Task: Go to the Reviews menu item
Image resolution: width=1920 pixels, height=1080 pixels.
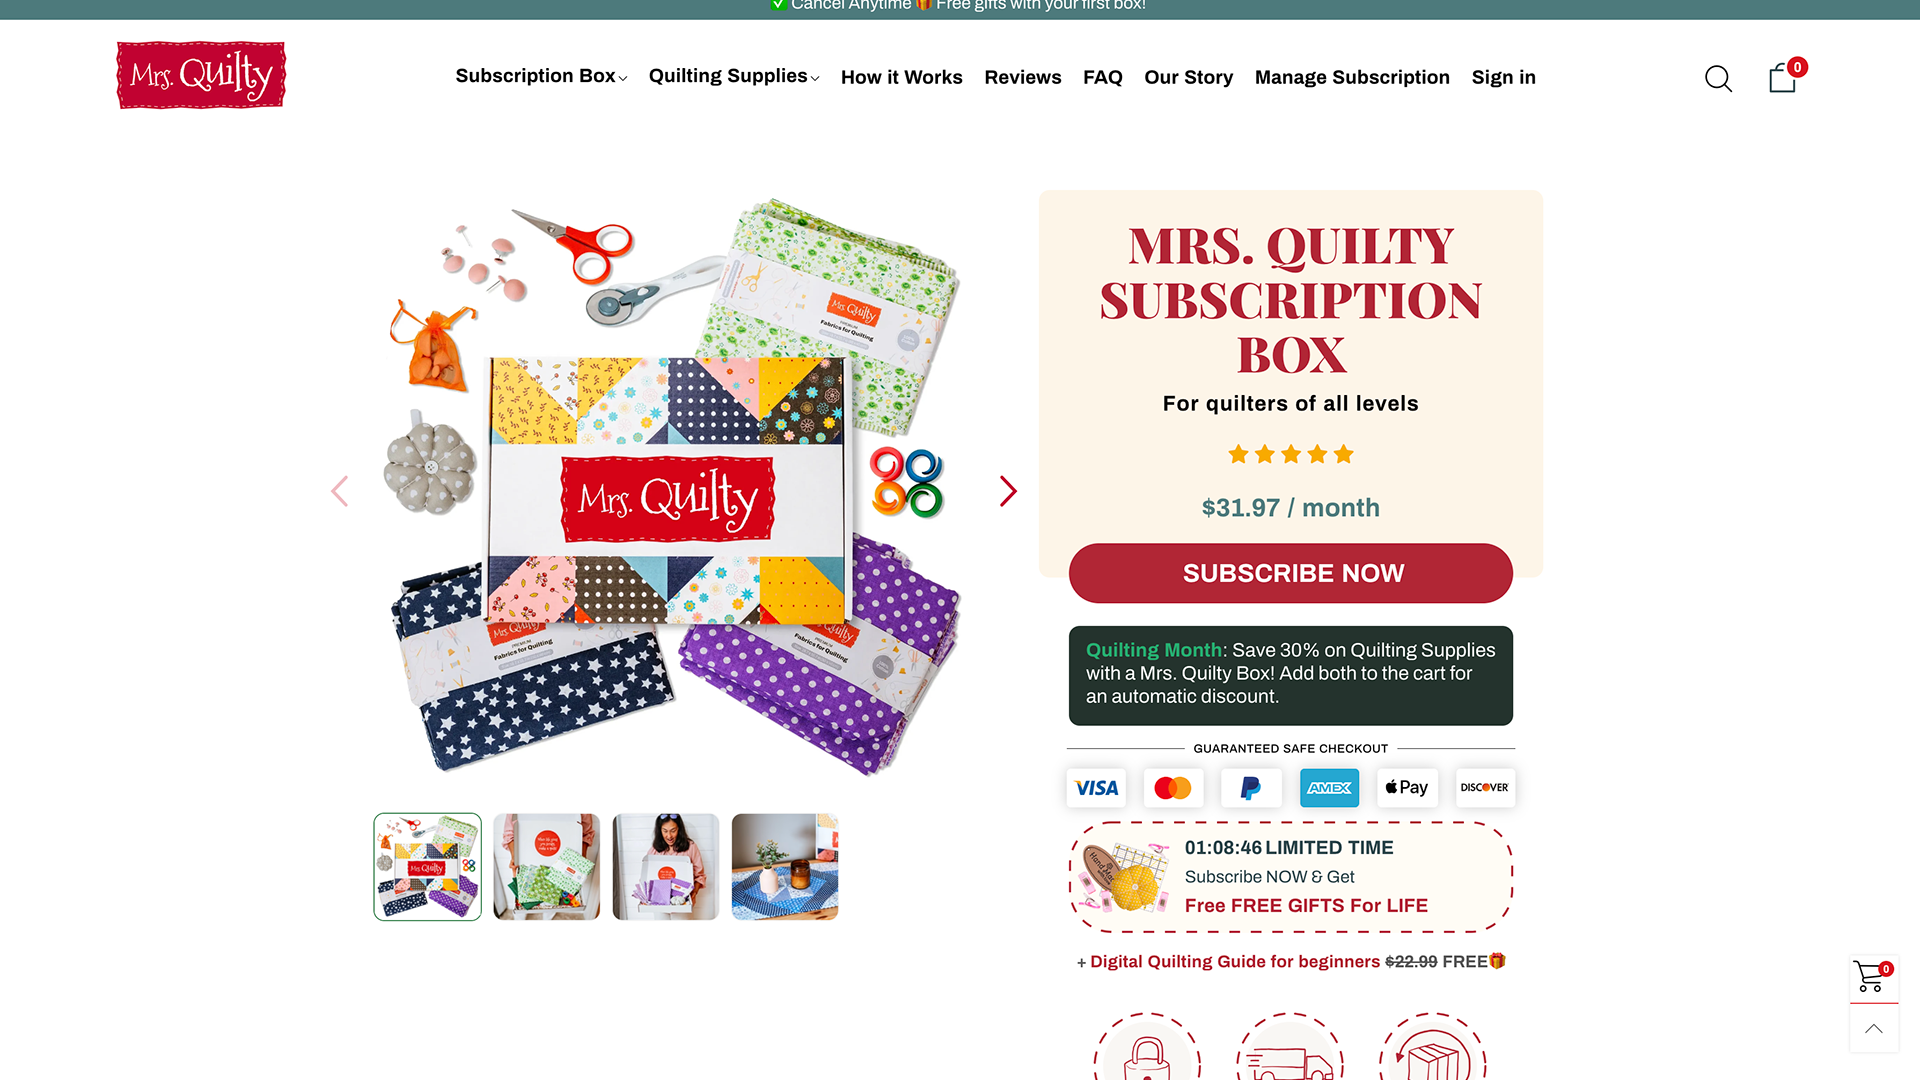Action: [x=1022, y=77]
